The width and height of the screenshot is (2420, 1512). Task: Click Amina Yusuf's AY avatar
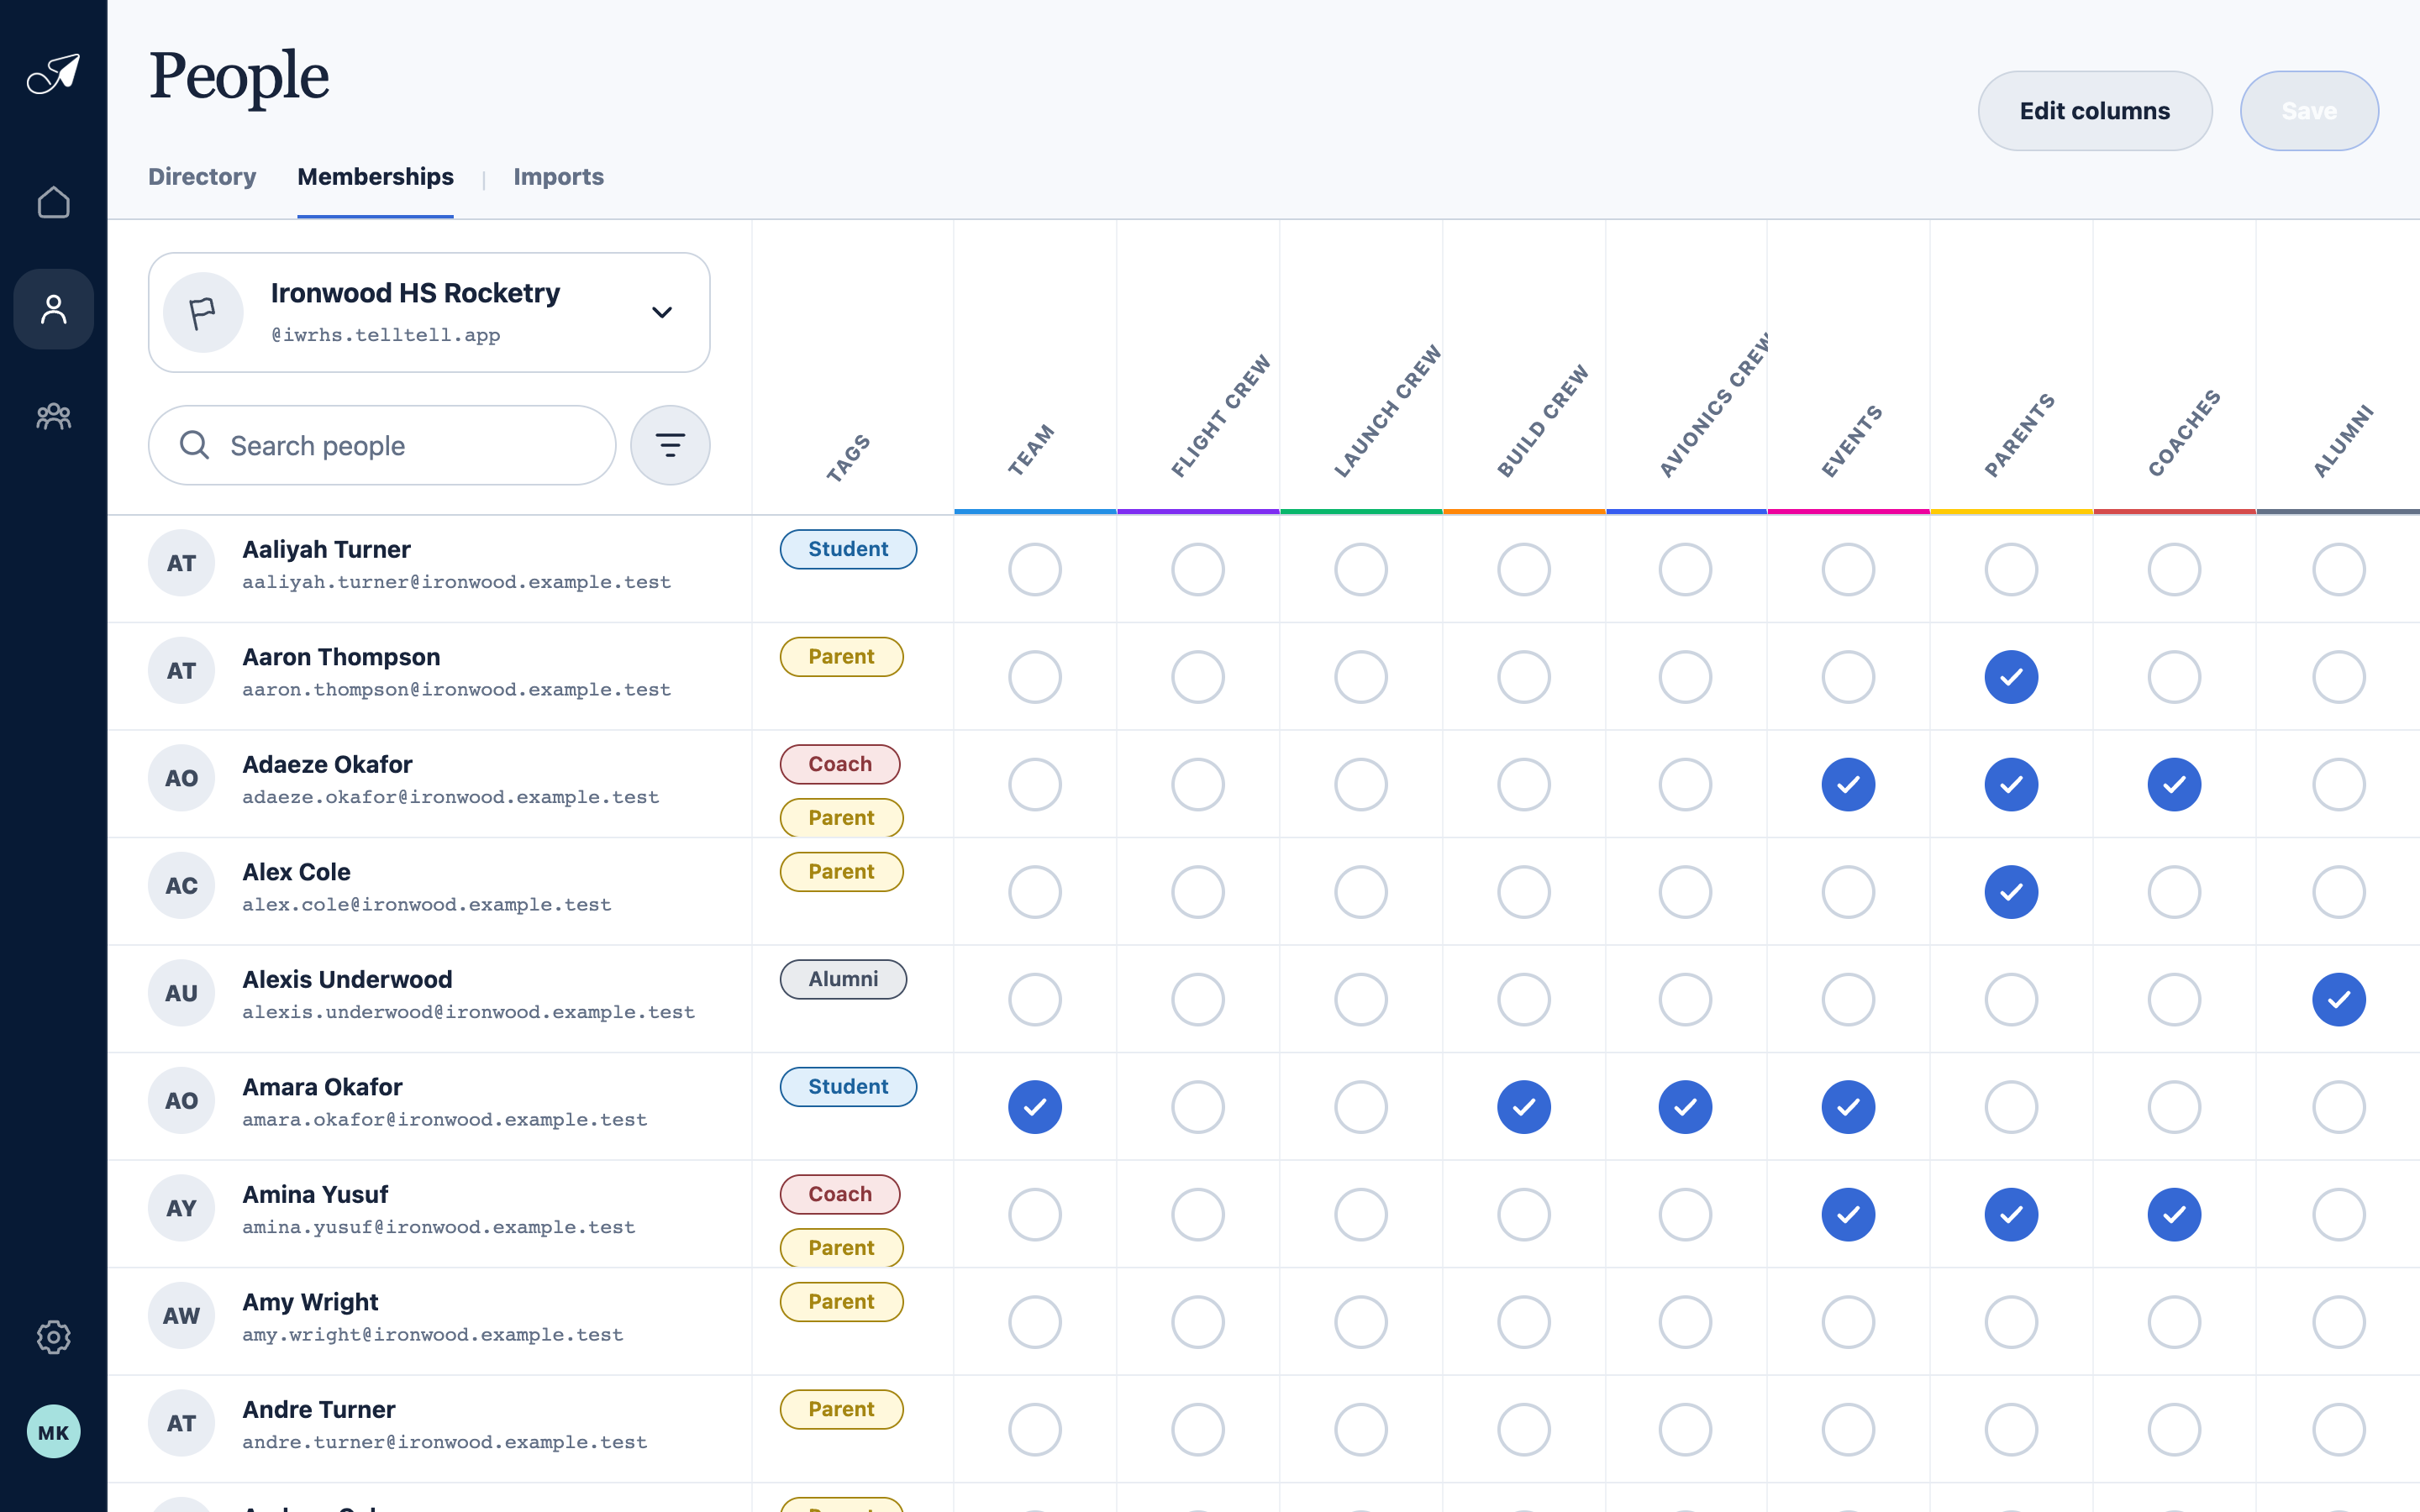pos(181,1208)
